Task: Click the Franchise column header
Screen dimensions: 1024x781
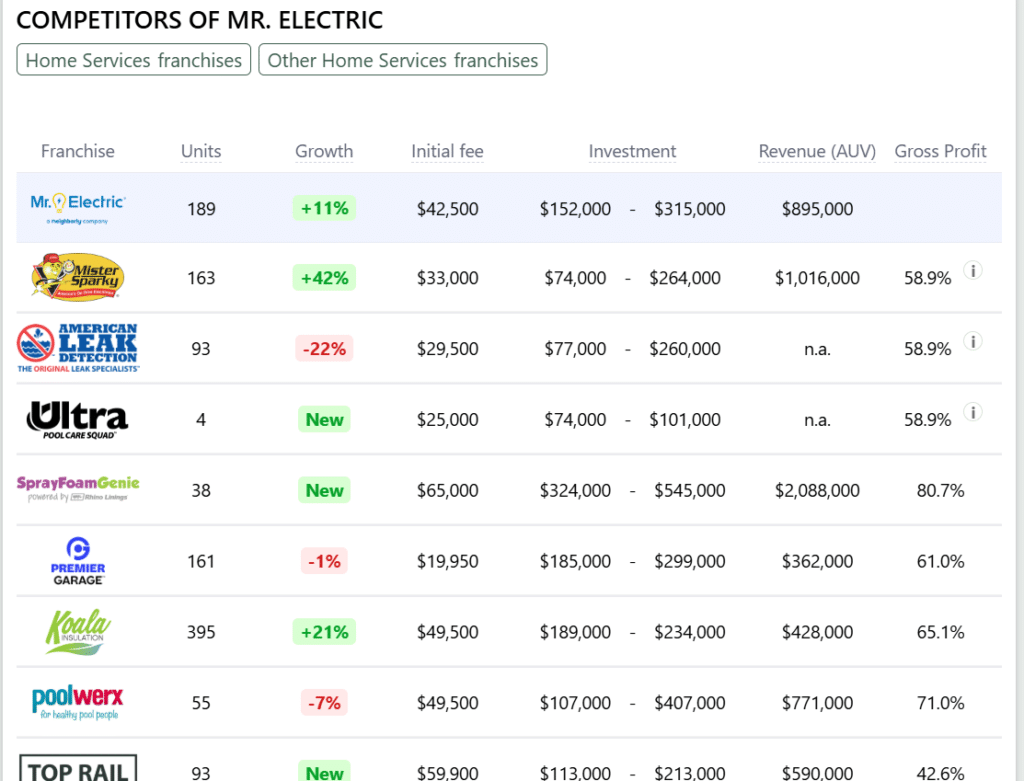Action: [78, 151]
